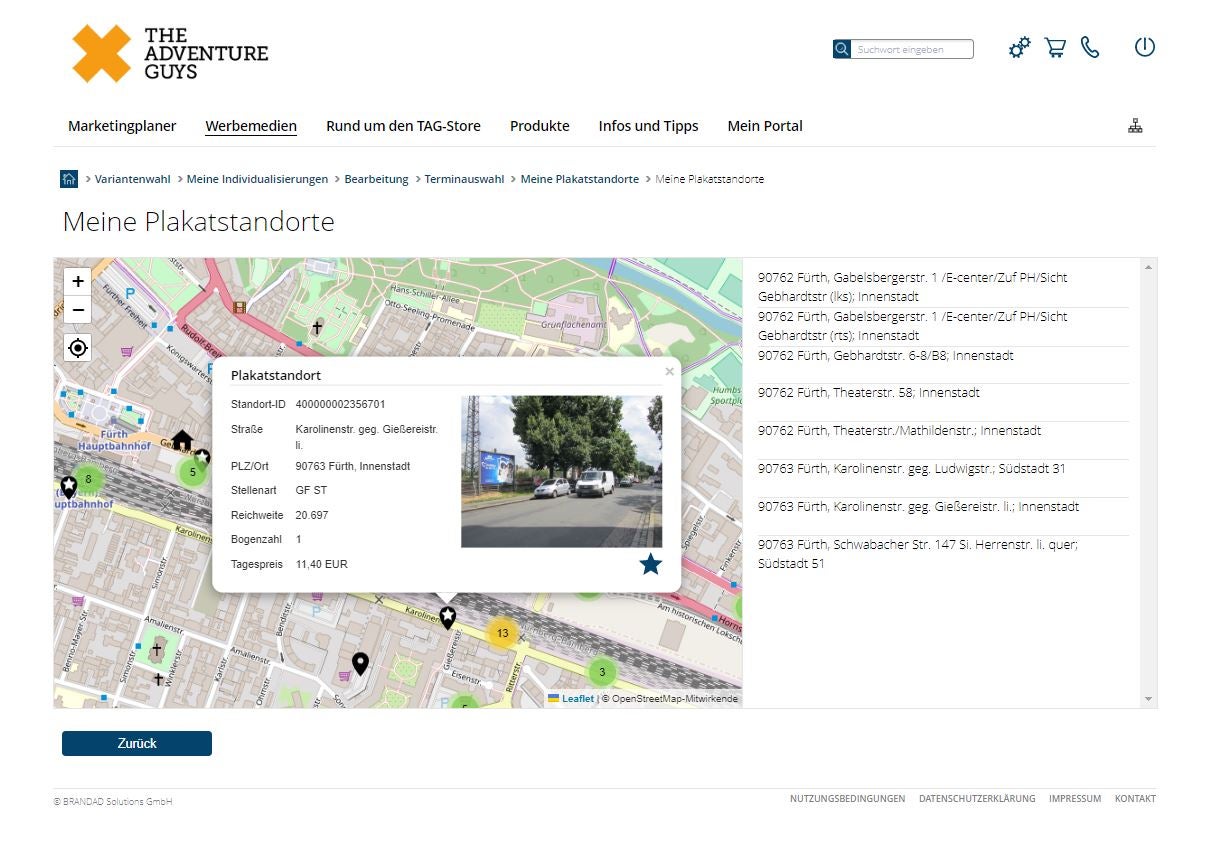Image resolution: width=1211 pixels, height=849 pixels.
Task: Expand the yellow cluster marker 13
Action: [502, 633]
